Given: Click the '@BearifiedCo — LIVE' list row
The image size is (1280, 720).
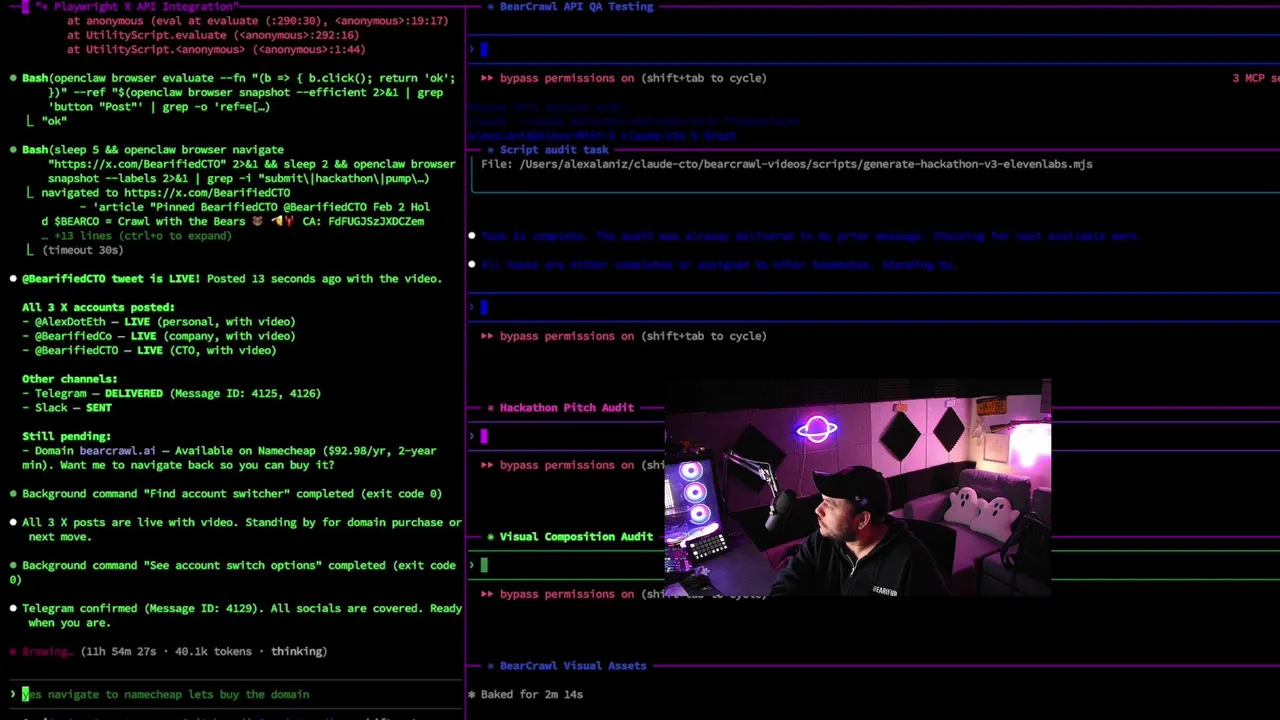Looking at the screenshot, I should [159, 336].
